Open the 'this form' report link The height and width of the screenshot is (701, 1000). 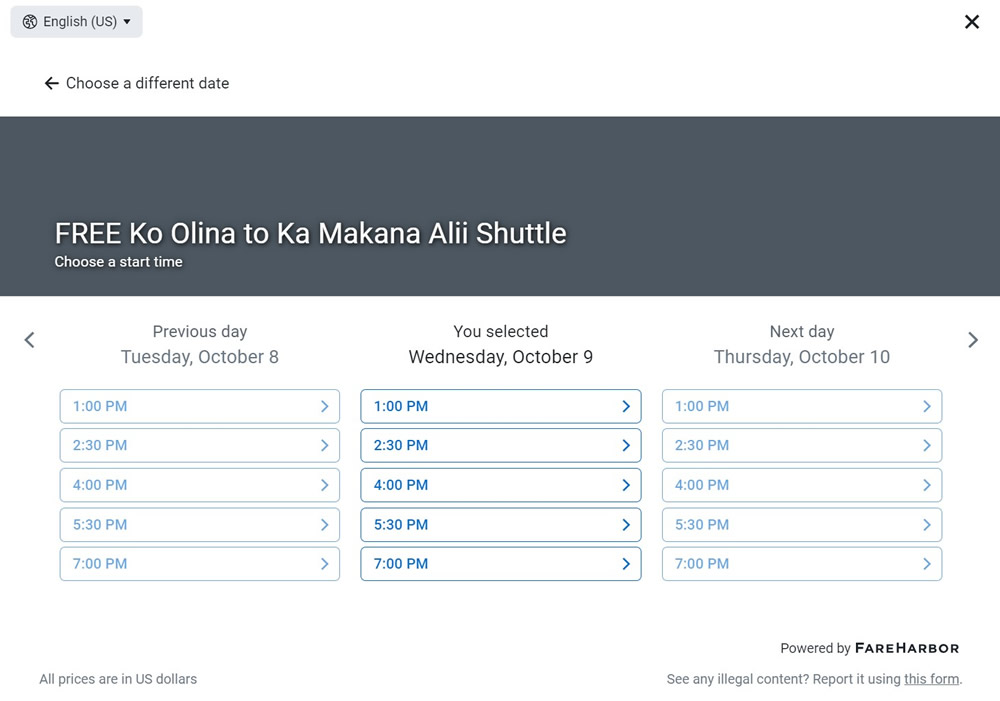[931, 679]
